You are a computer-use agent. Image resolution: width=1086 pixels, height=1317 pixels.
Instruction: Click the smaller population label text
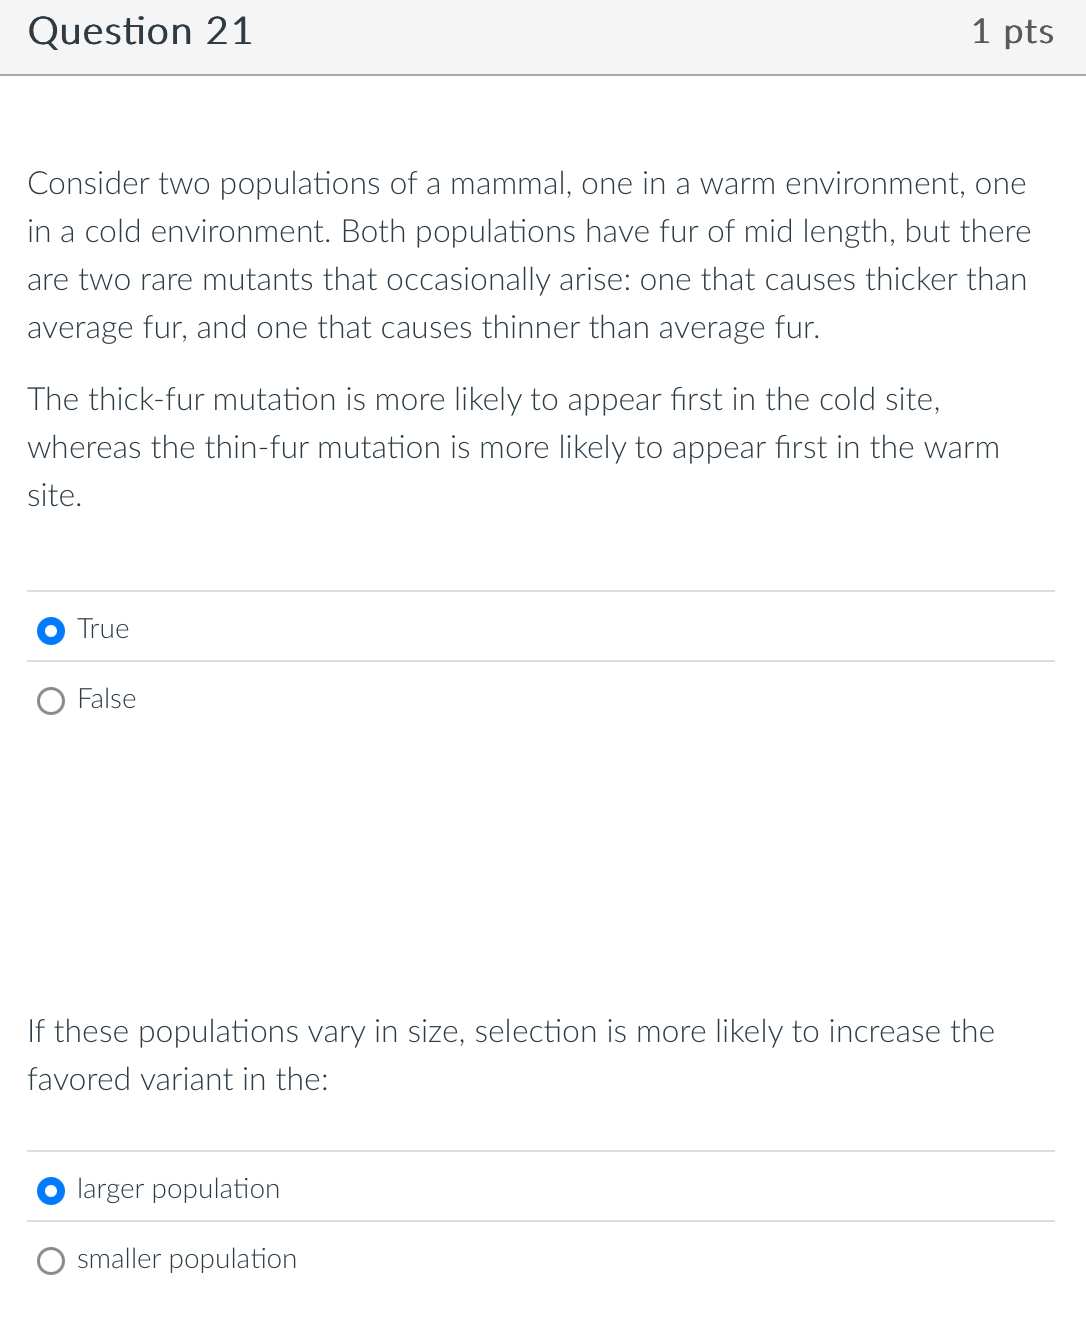(186, 1259)
